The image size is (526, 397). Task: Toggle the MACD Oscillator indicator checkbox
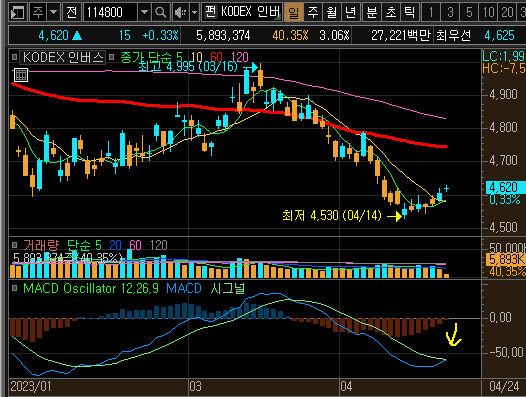coord(14,288)
